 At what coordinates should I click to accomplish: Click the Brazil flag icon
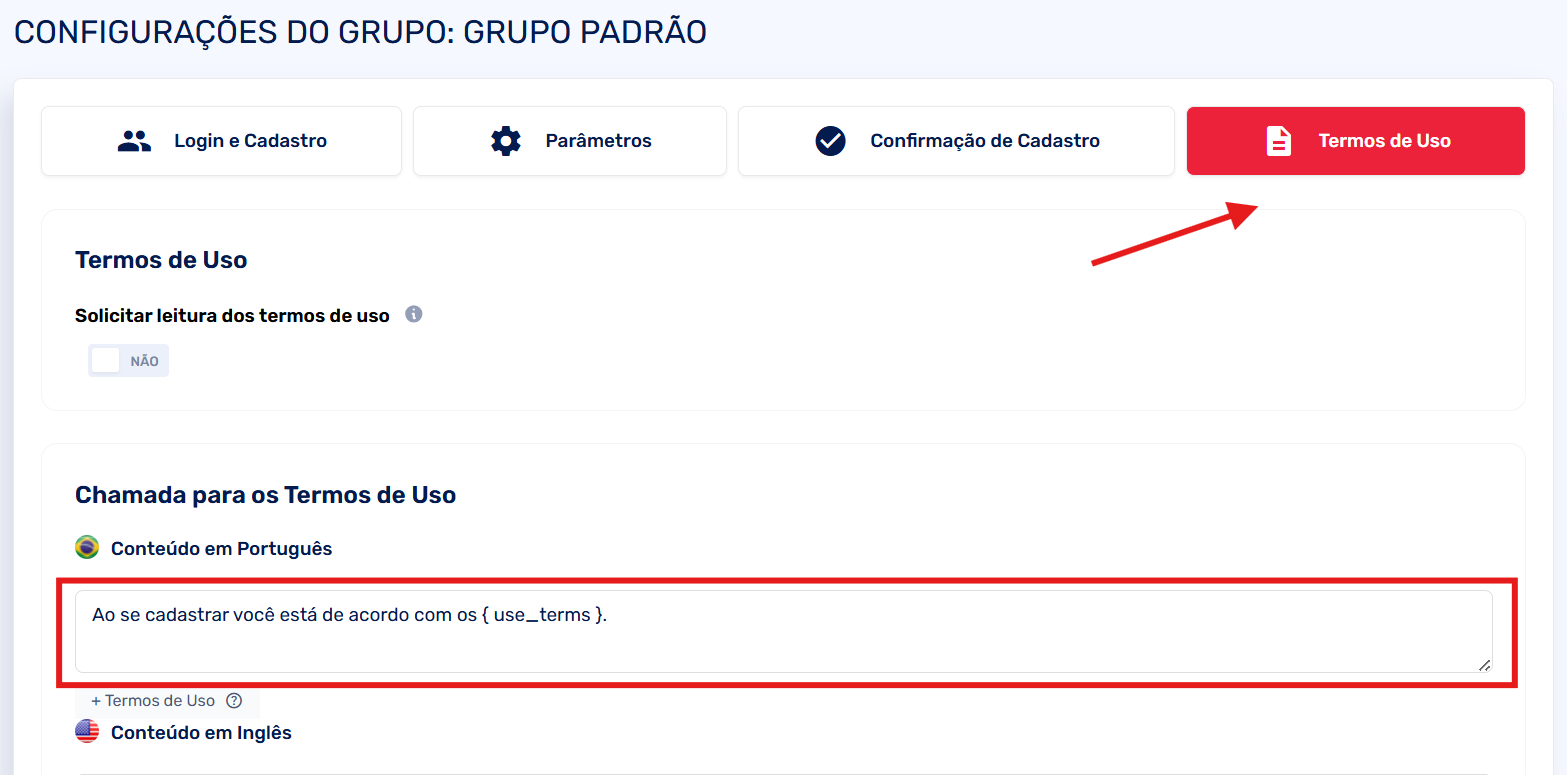[x=87, y=547]
